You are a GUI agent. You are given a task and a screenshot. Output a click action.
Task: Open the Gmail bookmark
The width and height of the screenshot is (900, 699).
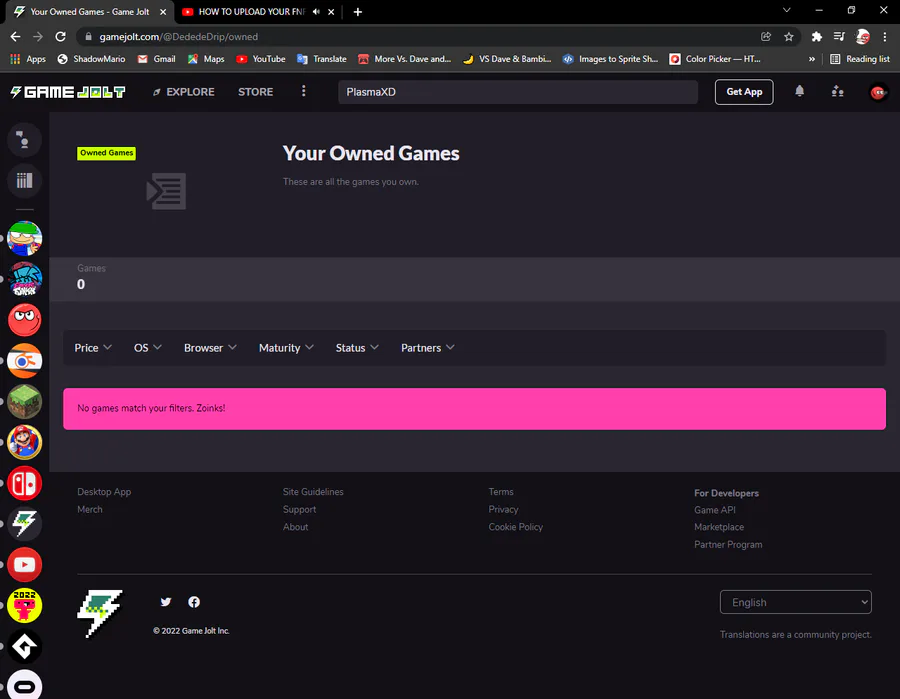[x=157, y=59]
